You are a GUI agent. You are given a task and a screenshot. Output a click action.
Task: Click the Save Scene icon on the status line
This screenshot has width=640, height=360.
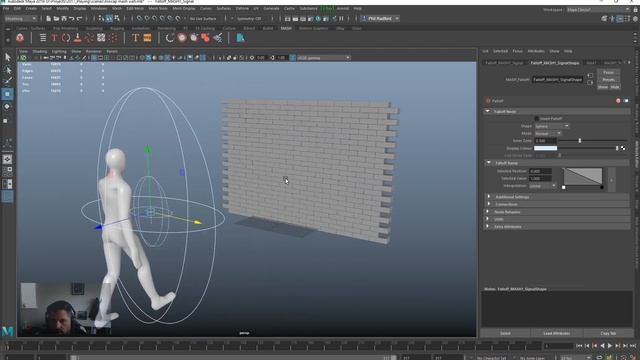coord(64,18)
